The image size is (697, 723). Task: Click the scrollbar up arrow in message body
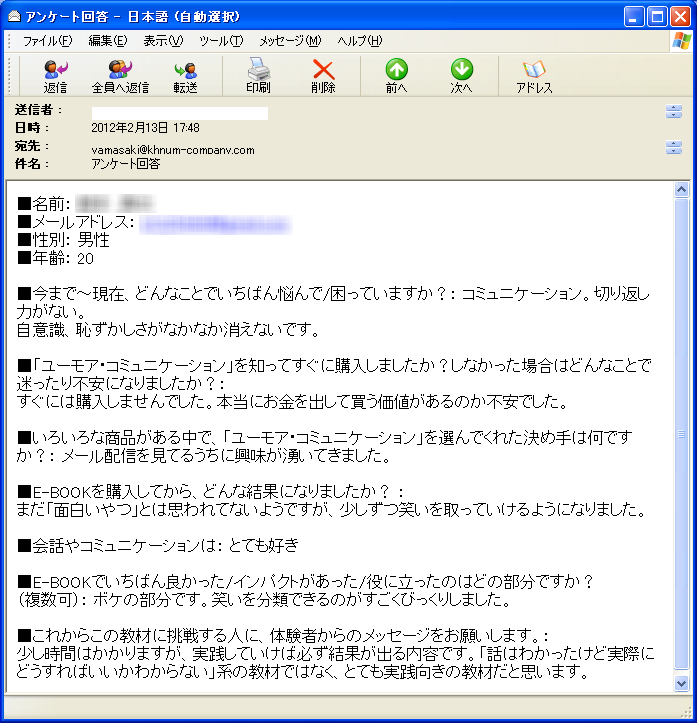click(x=682, y=189)
